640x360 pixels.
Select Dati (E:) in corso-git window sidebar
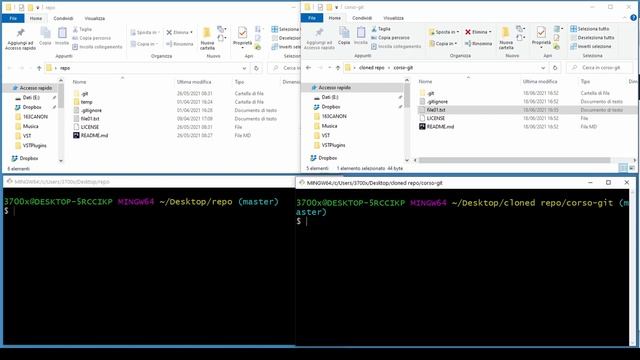pos(330,97)
